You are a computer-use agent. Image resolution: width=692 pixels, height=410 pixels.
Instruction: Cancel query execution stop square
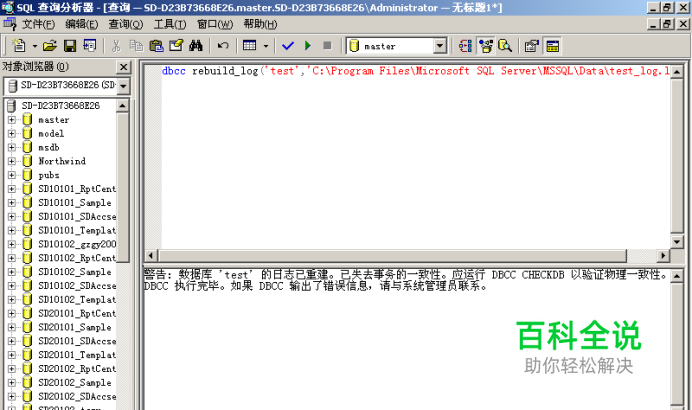[327, 45]
